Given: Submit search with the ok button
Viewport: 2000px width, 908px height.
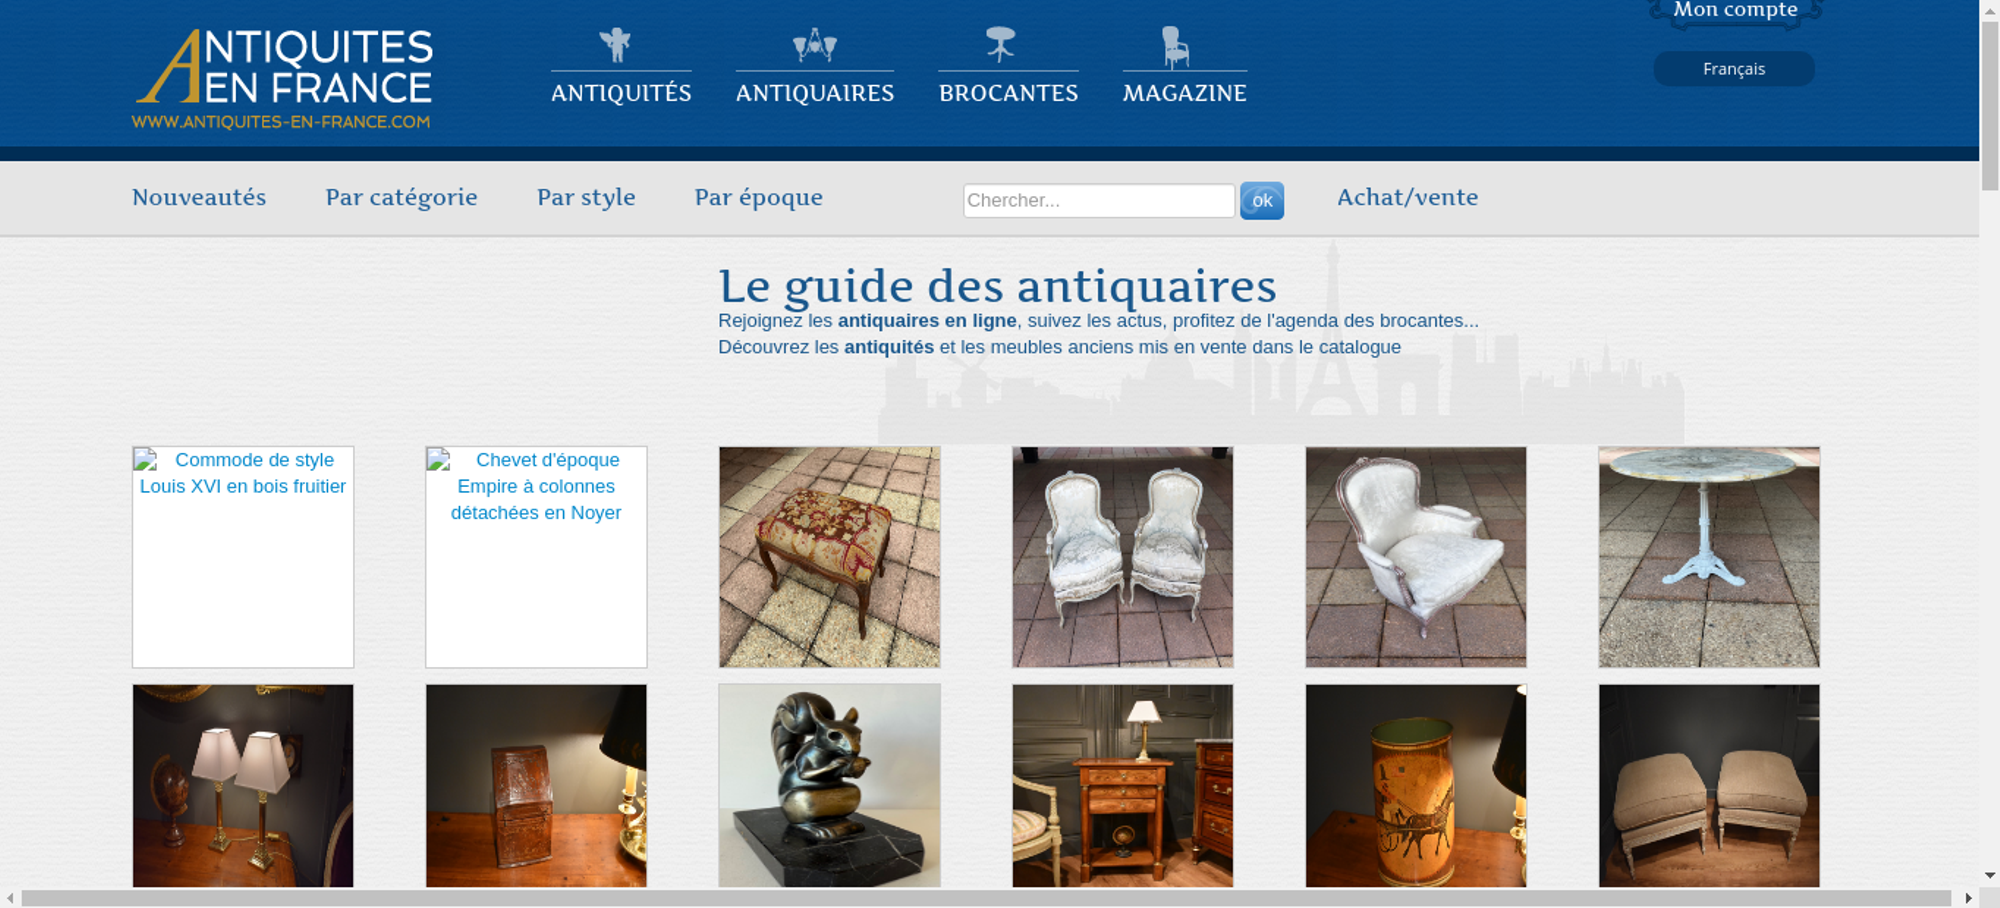Looking at the screenshot, I should point(1262,200).
